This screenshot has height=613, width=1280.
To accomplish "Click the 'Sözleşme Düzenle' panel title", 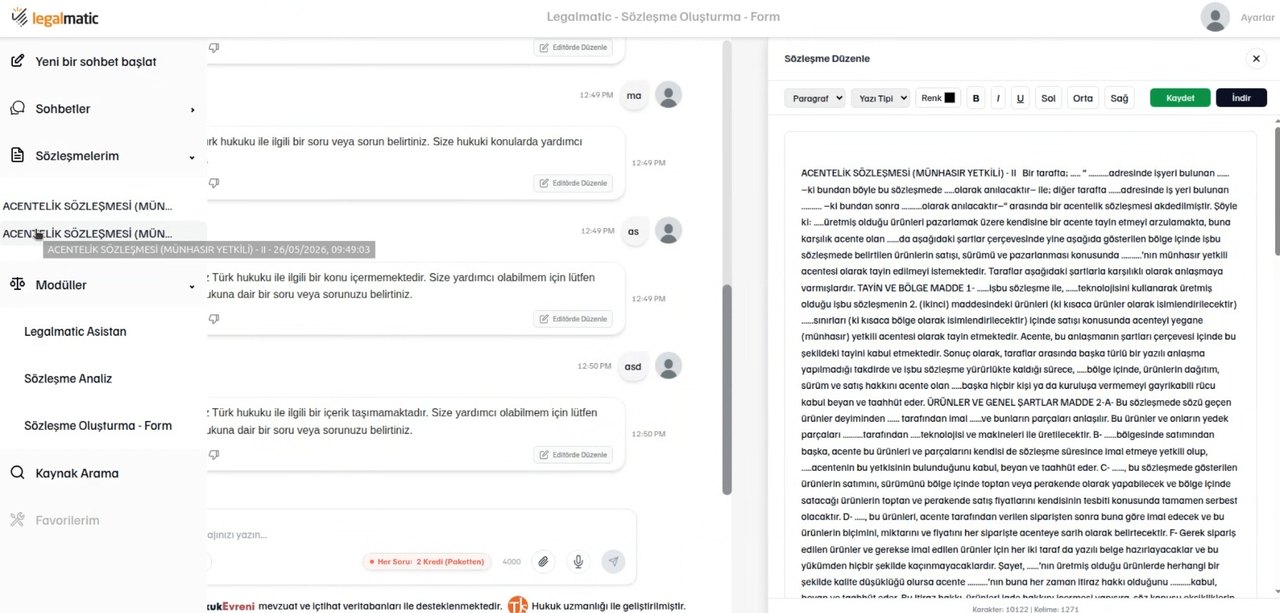I will click(827, 59).
